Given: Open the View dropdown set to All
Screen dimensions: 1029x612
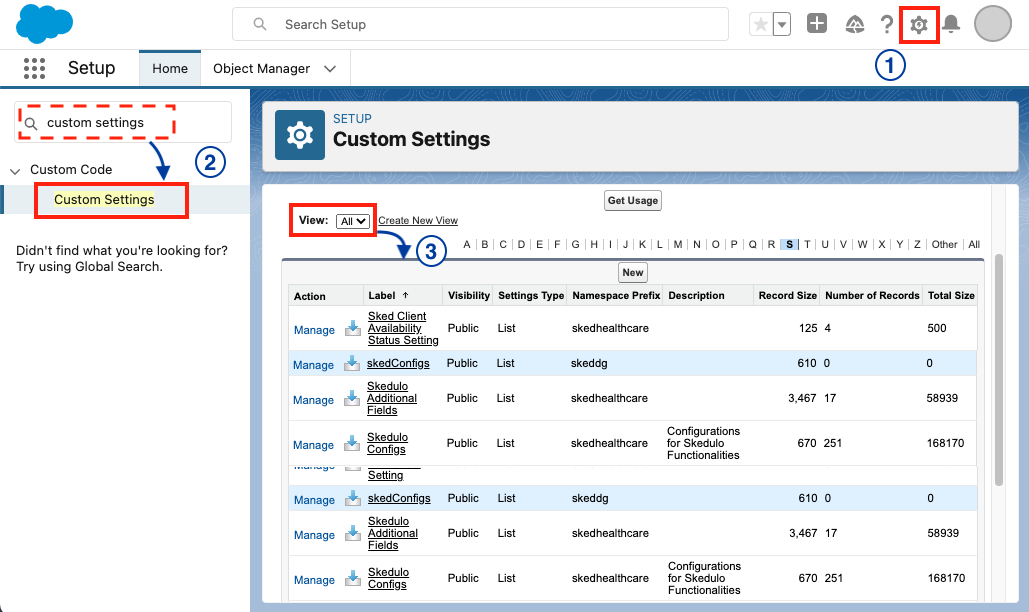Looking at the screenshot, I should click(352, 222).
